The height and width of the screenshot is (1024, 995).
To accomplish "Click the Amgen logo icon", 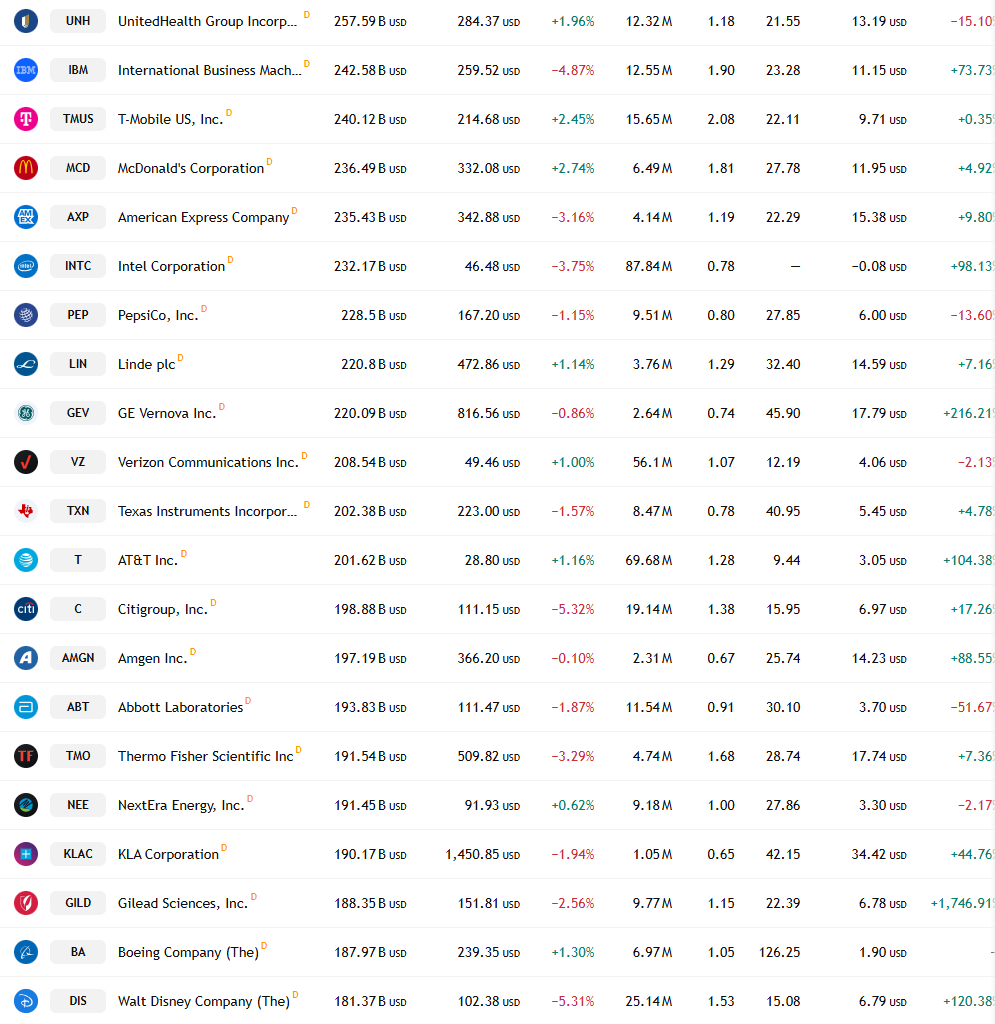I will [26, 658].
